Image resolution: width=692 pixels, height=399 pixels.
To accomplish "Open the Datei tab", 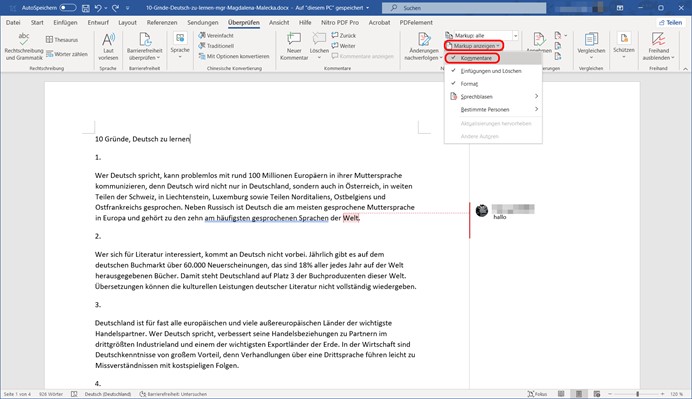I will point(13,23).
